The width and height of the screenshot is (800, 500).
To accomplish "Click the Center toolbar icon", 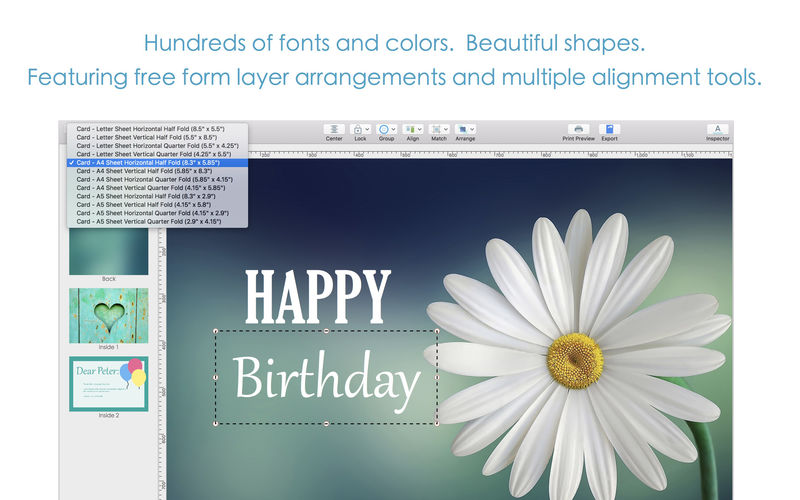I will (334, 129).
